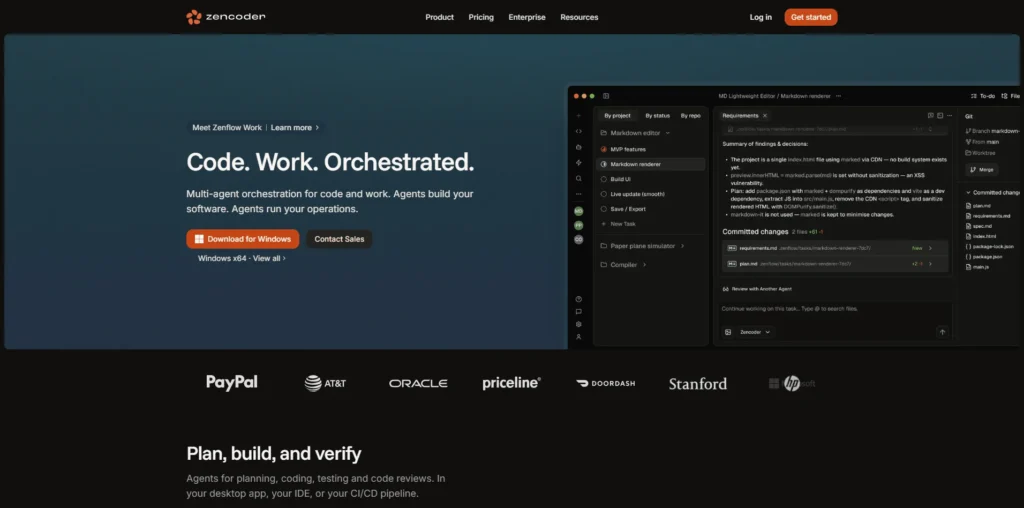Switch to the By repo tab
Screen dimensions: 1024x508
pyautogui.click(x=690, y=116)
